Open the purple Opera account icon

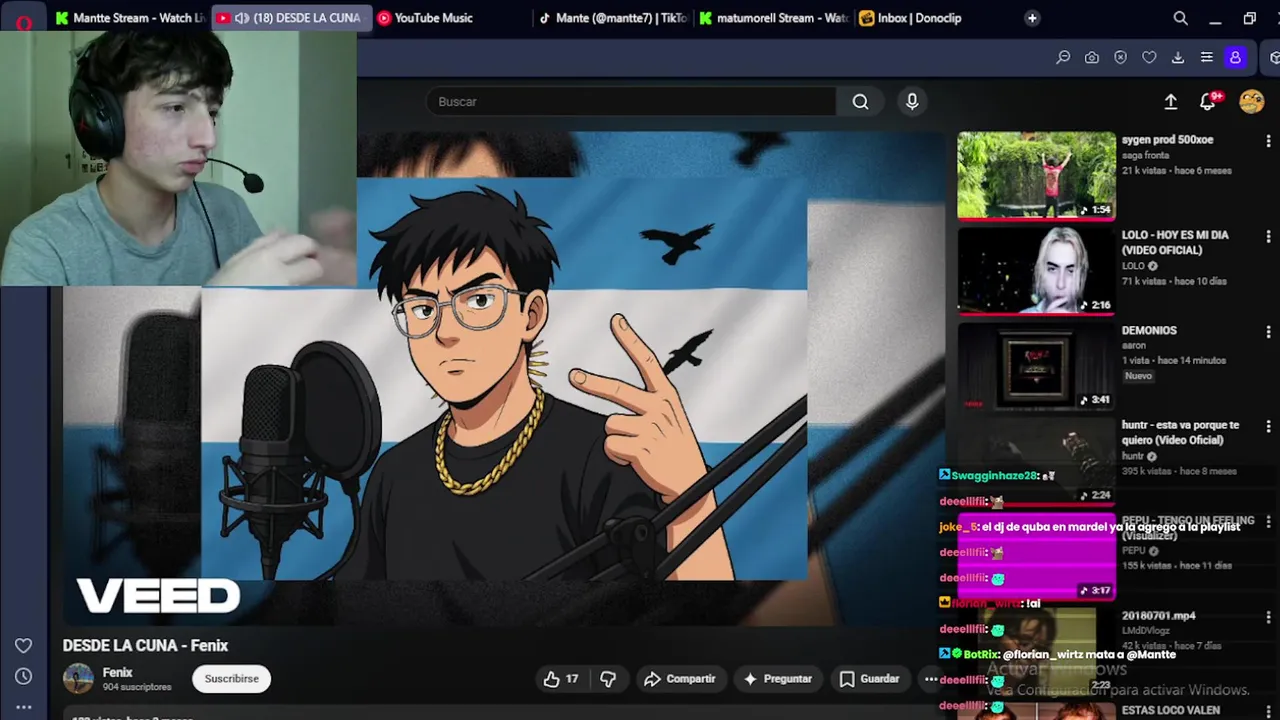(1235, 58)
